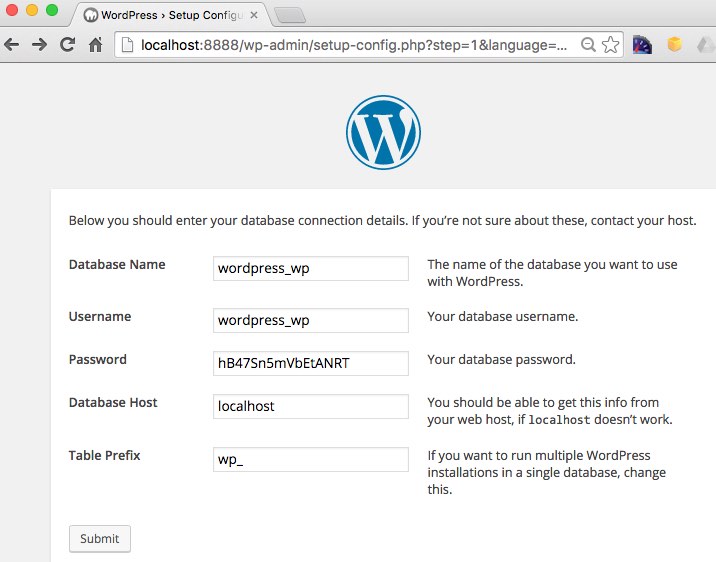
Task: Go to the browser home page
Action: [96, 44]
